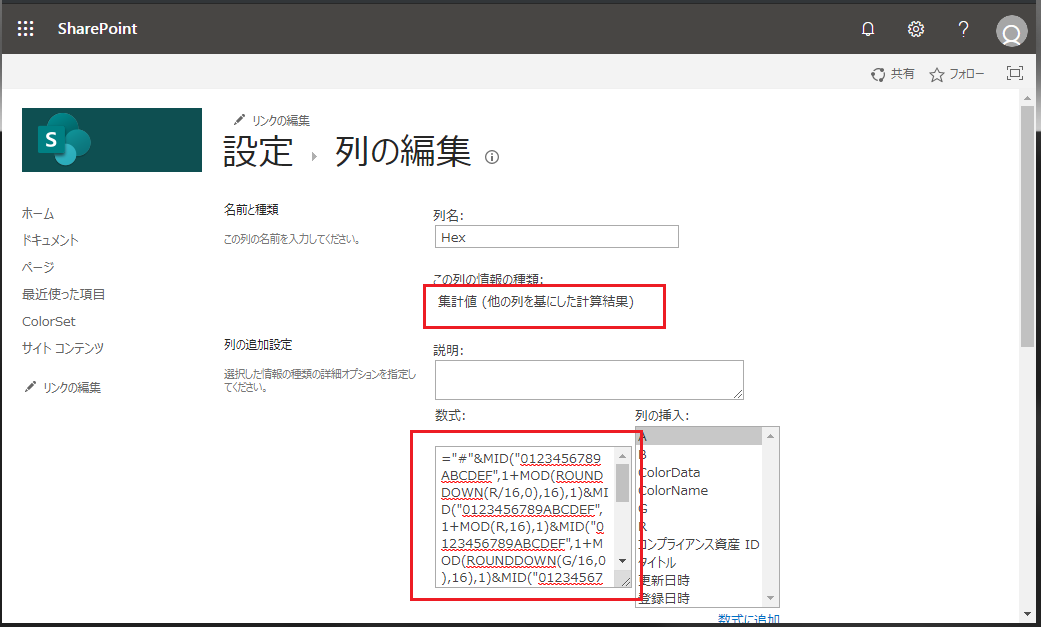This screenshot has height=627, width=1041.
Task: Open the app launcher waffle icon
Action: pos(25,29)
